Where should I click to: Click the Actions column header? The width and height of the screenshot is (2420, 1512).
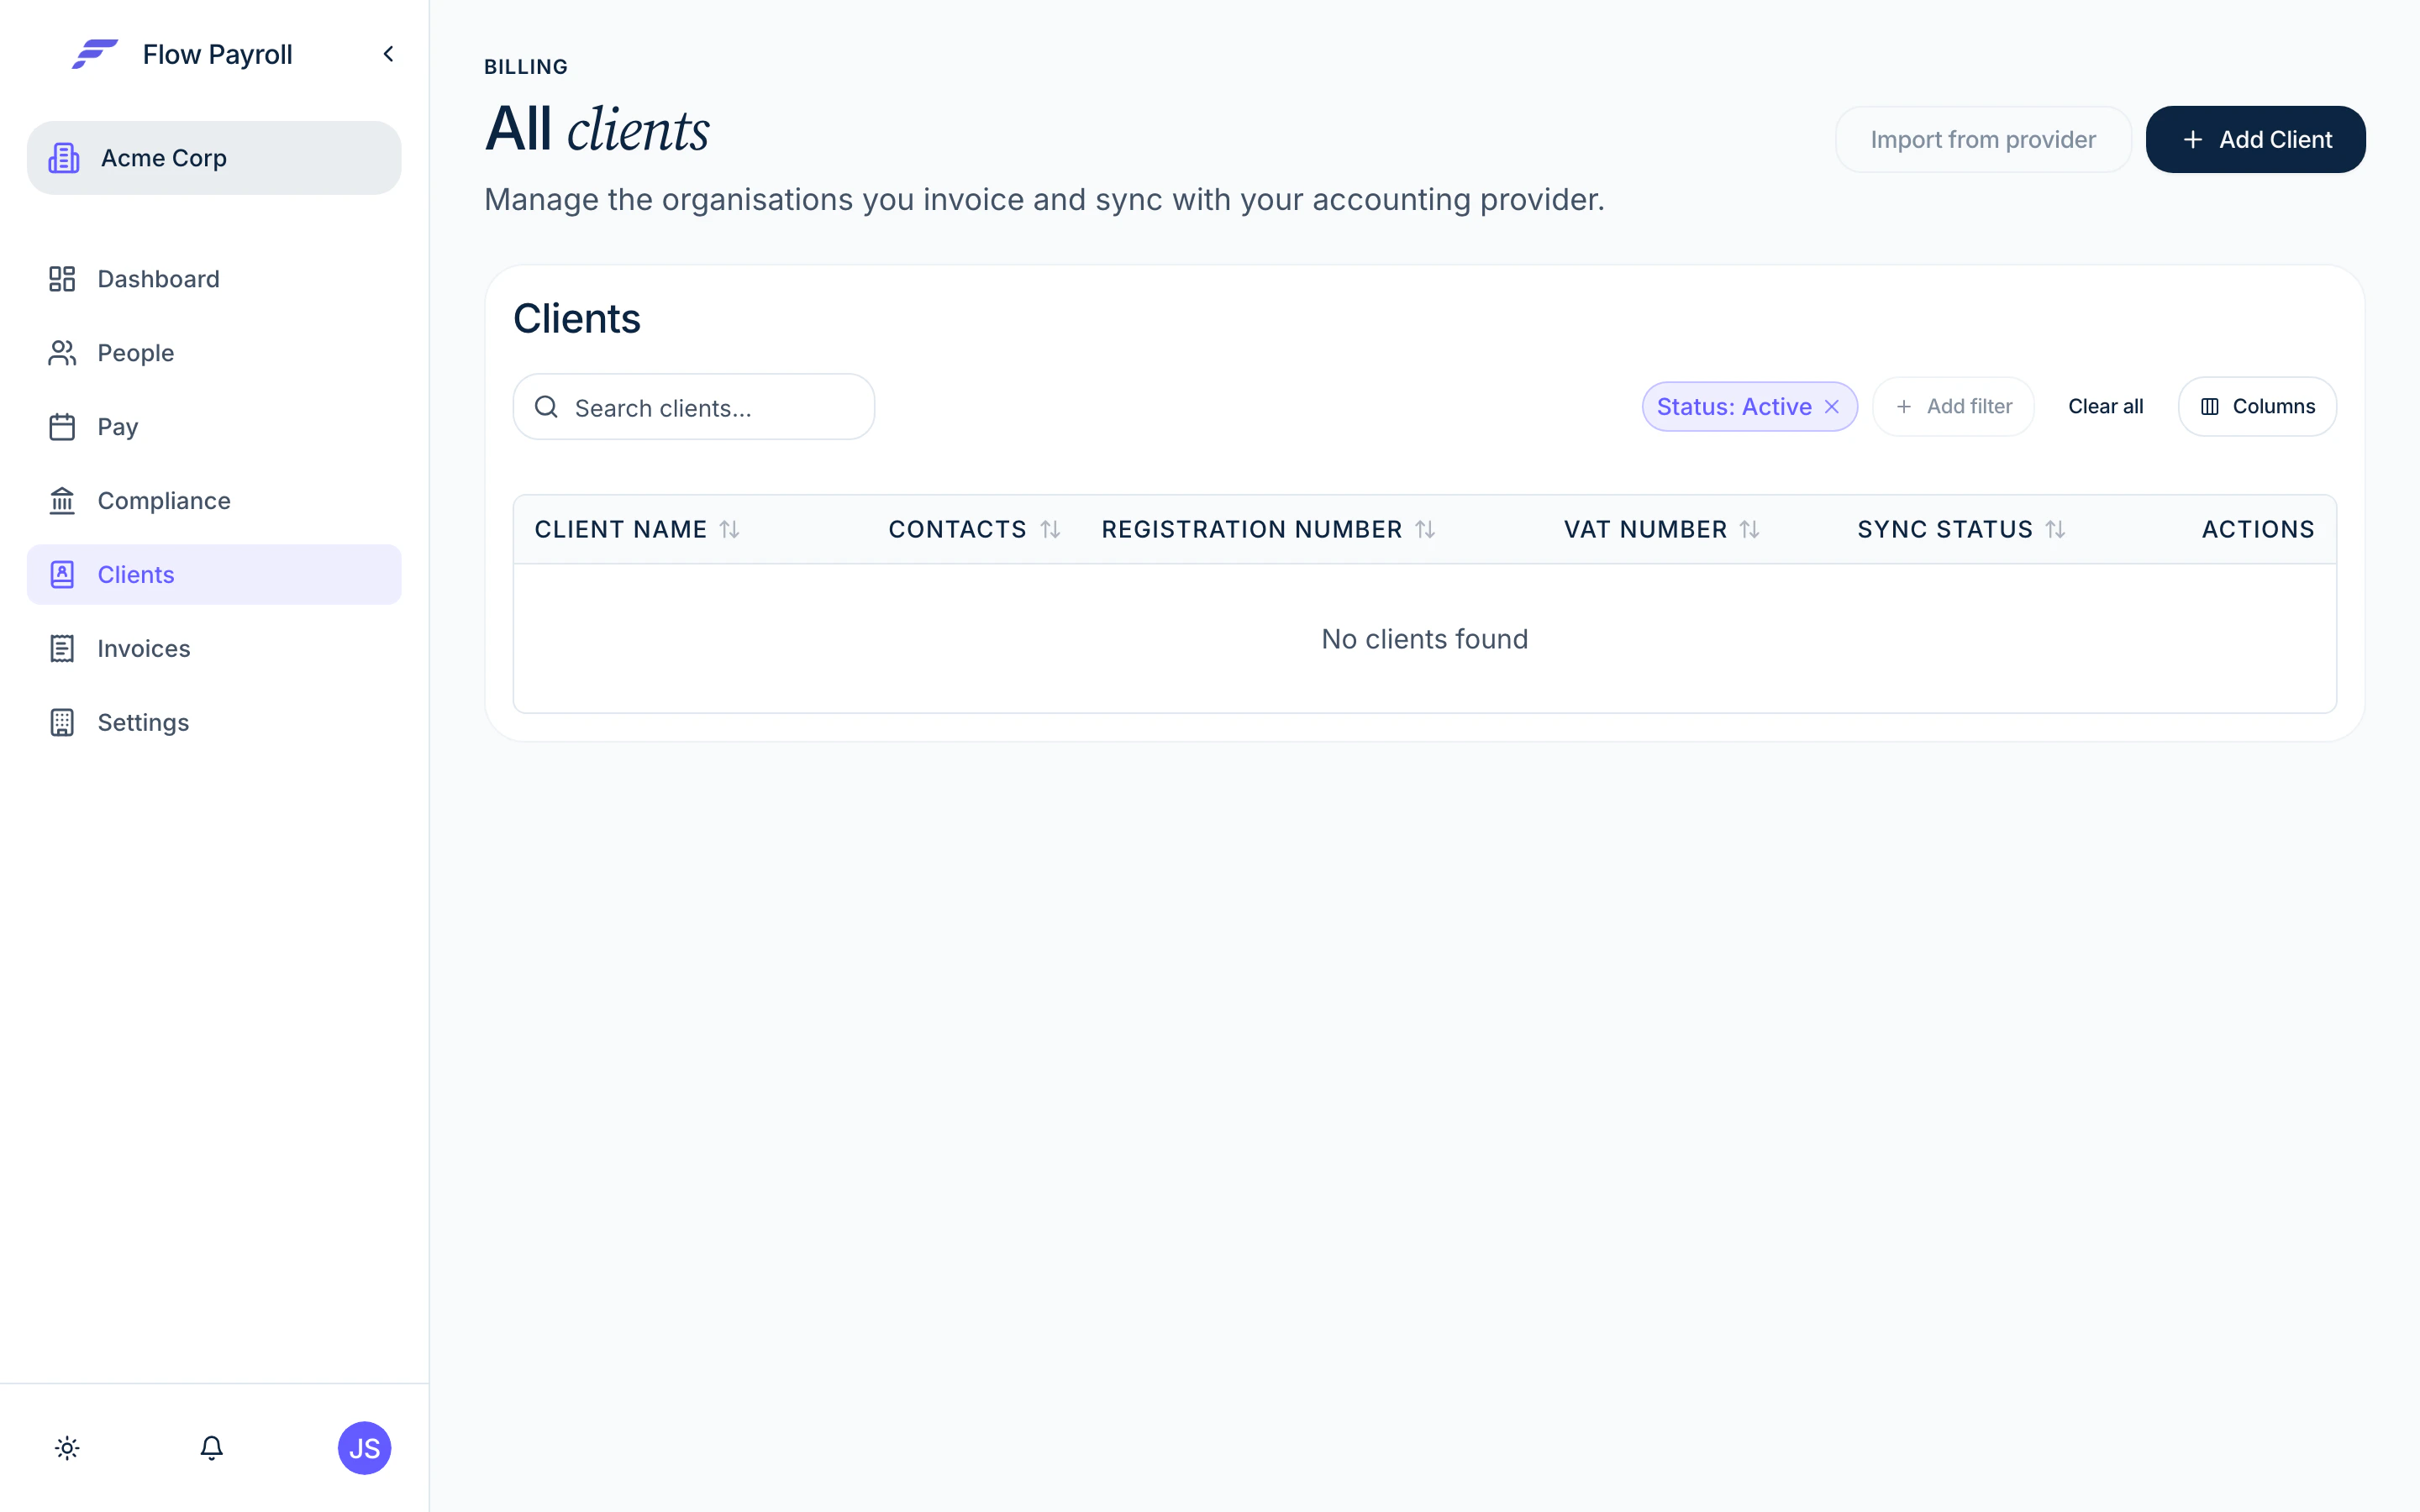pyautogui.click(x=2257, y=530)
